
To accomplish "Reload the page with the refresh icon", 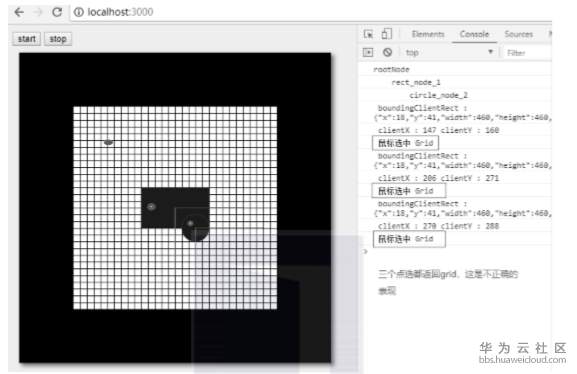I will point(57,12).
